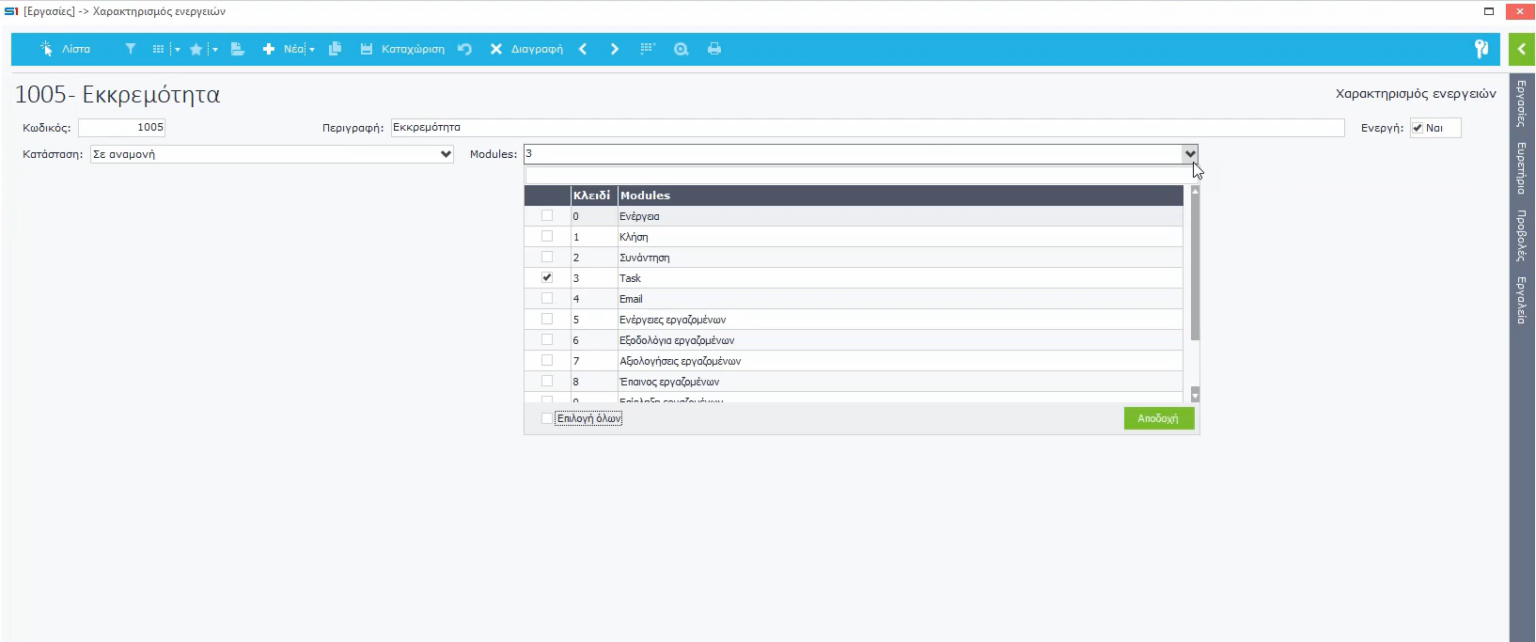The width and height of the screenshot is (1536, 642).
Task: Check the Συνάντηση module checkbox
Action: click(x=546, y=257)
